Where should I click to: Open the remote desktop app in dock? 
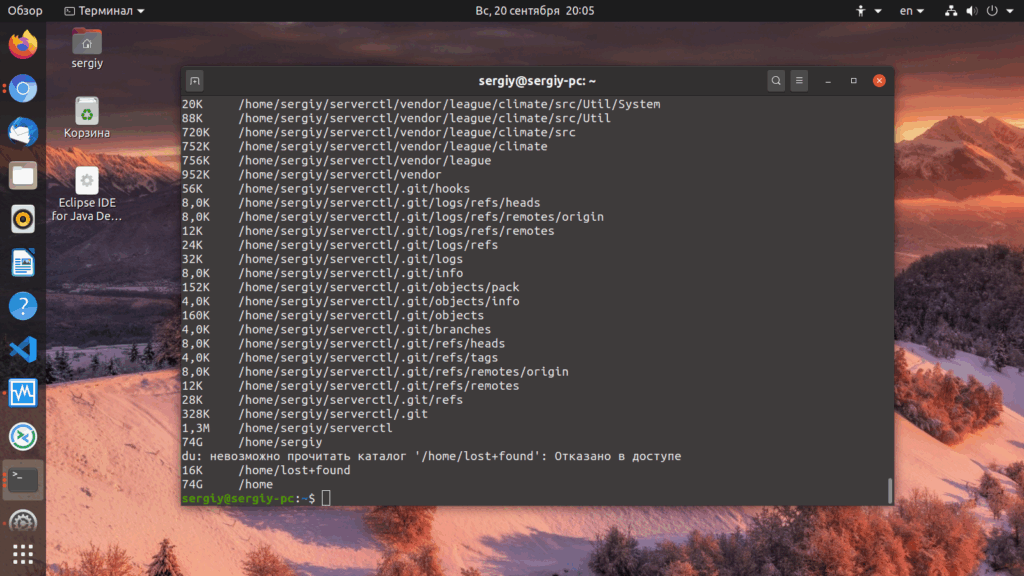coord(23,436)
